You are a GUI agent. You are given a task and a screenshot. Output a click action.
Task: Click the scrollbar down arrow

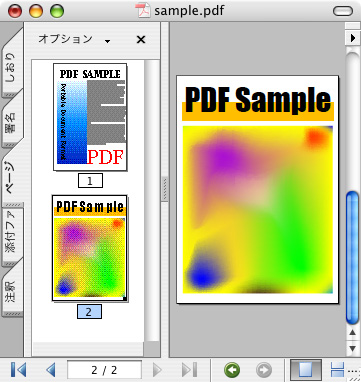coord(352,348)
